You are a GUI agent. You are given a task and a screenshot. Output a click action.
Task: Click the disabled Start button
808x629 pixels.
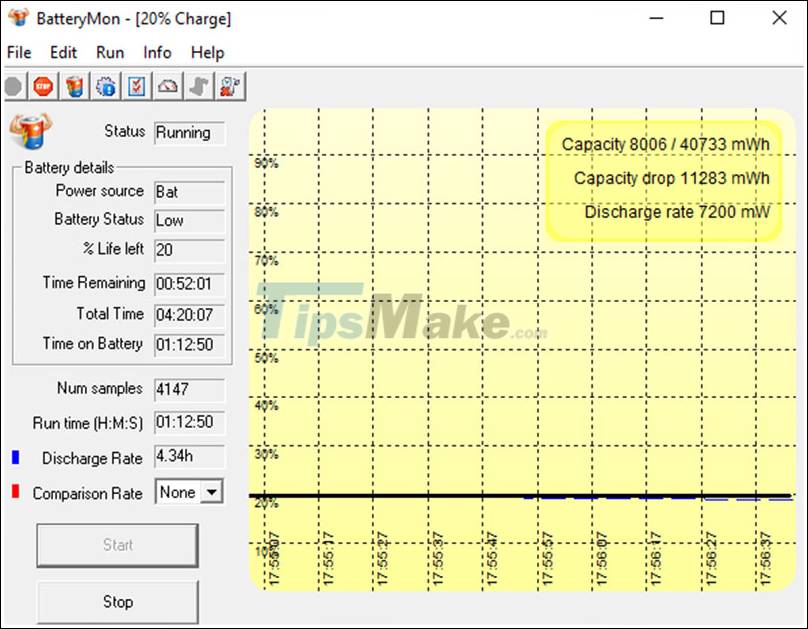tap(117, 545)
